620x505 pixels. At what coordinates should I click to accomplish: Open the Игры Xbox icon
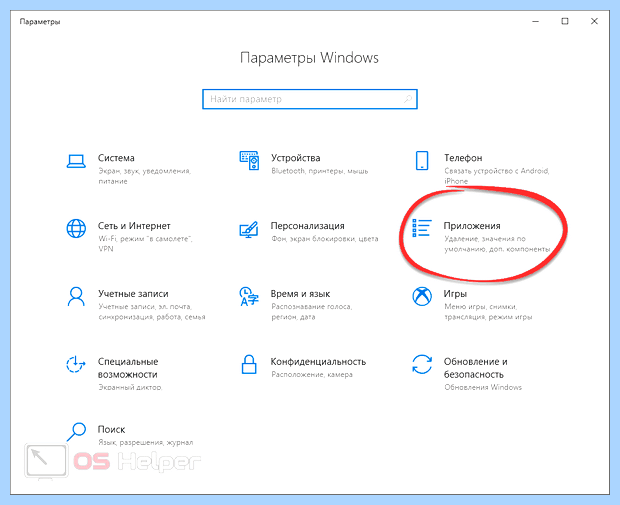point(422,297)
